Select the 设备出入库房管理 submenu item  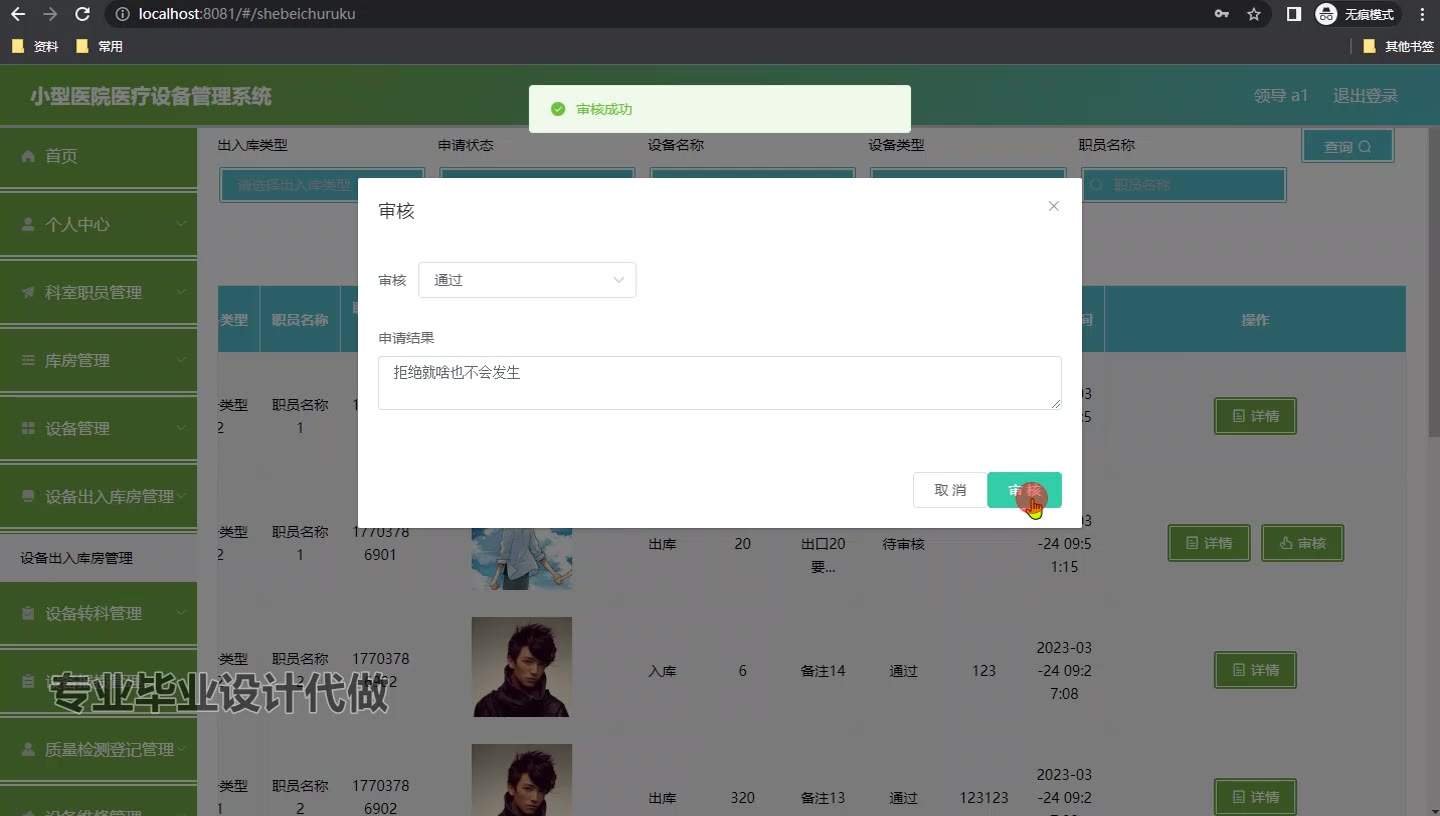pos(98,558)
